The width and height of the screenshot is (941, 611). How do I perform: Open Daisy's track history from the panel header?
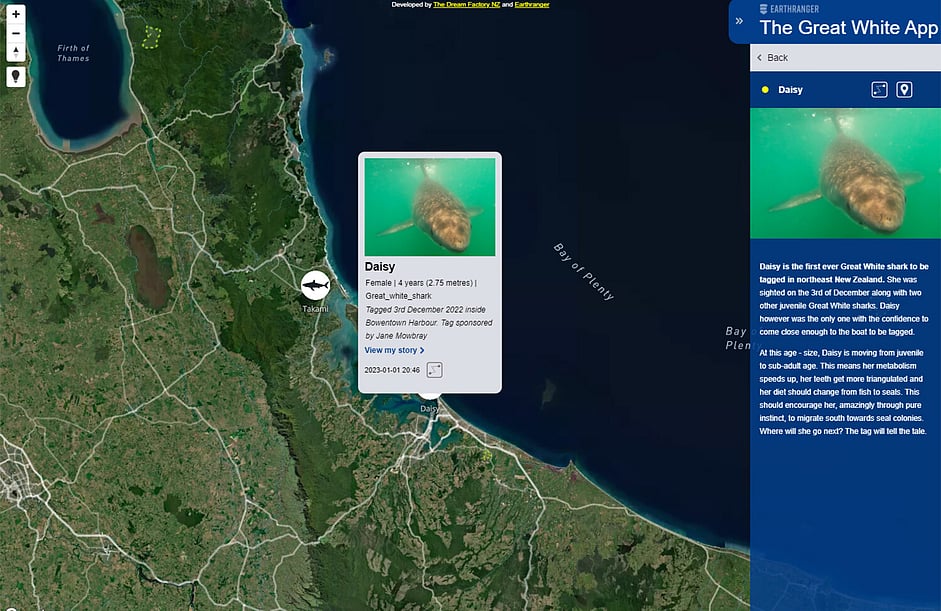tap(879, 89)
